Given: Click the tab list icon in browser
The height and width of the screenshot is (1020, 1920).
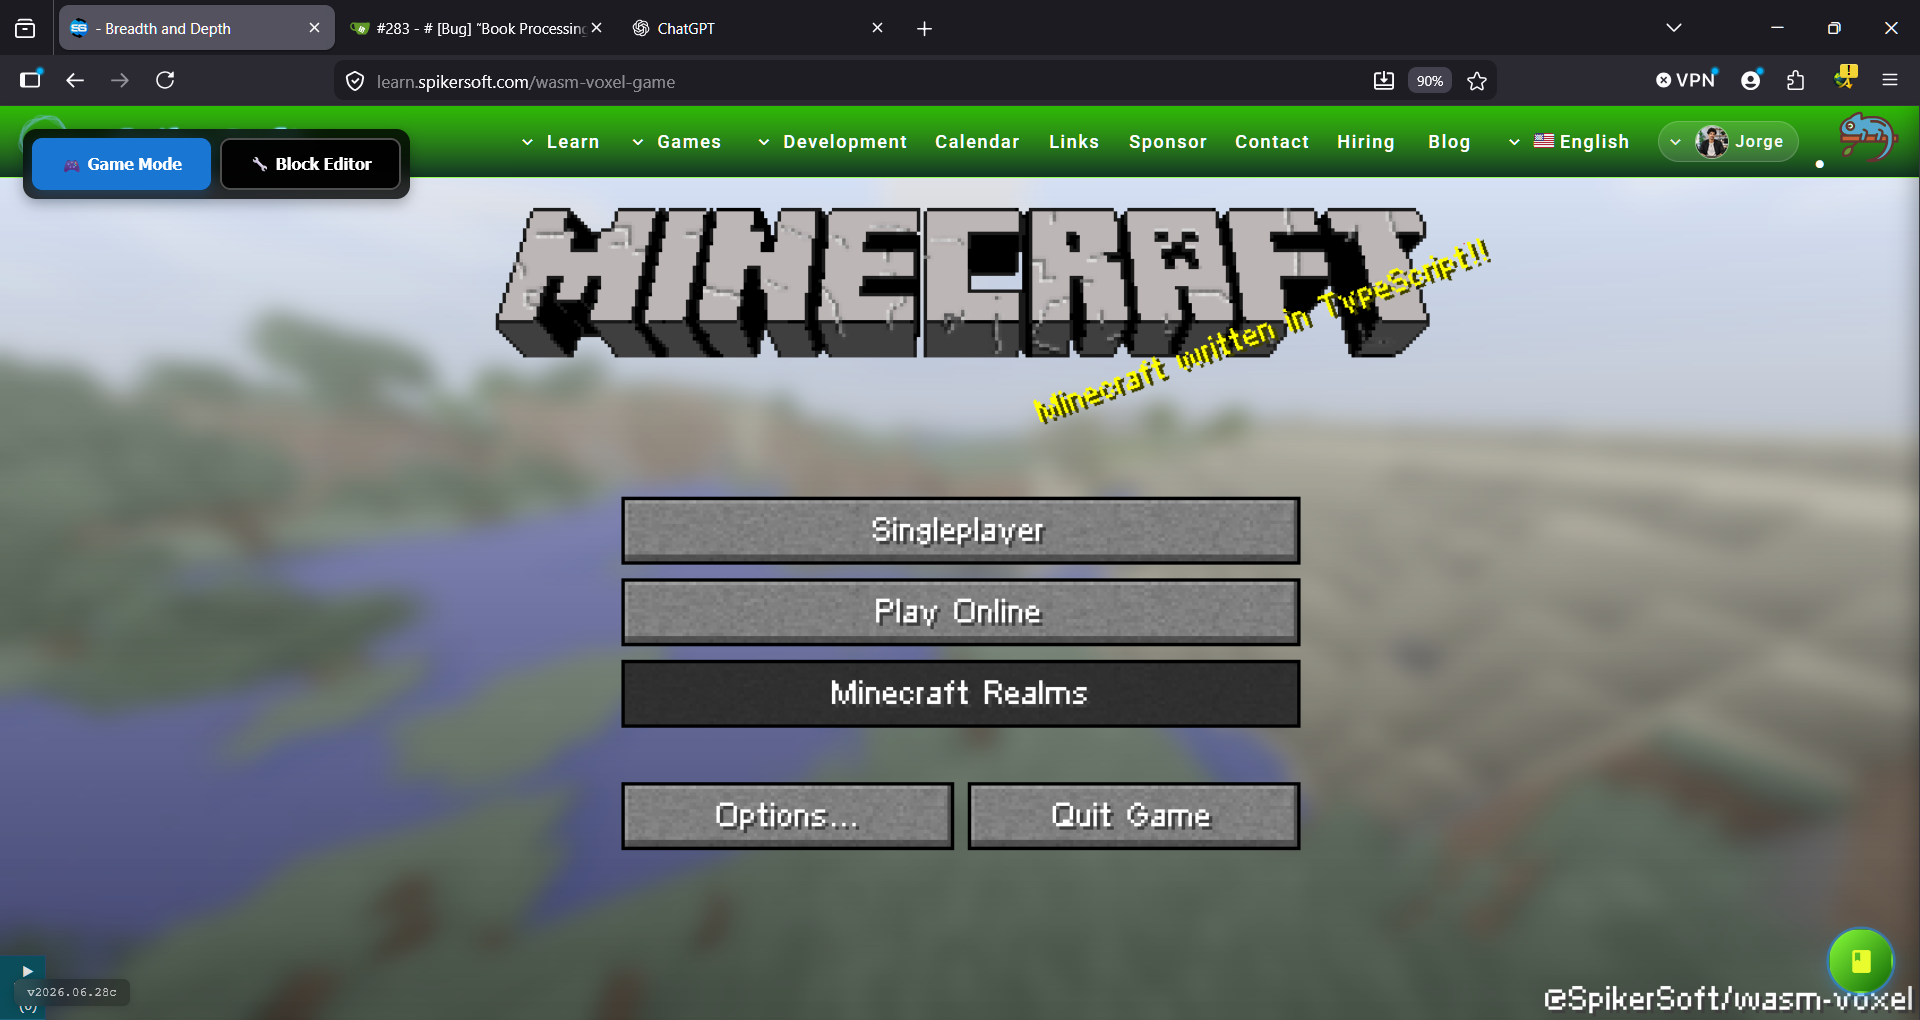Looking at the screenshot, I should pos(25,28).
